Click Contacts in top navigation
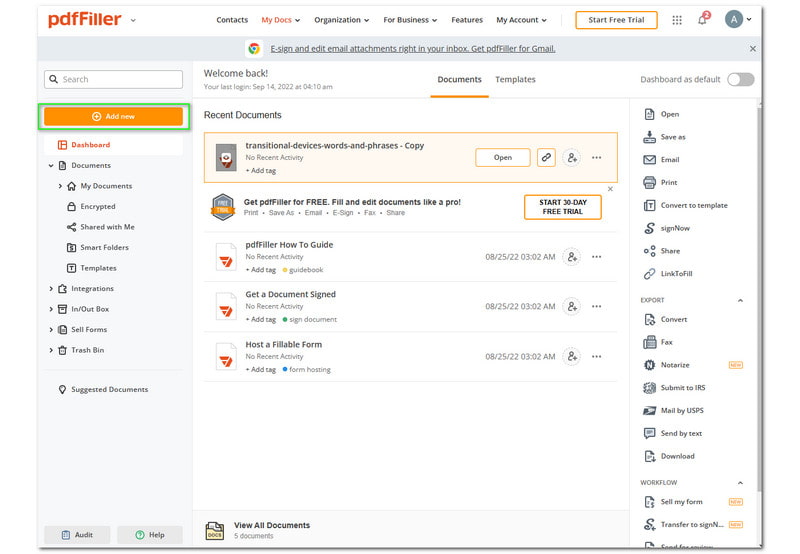Image resolution: width=800 pixels, height=554 pixels. (232, 20)
